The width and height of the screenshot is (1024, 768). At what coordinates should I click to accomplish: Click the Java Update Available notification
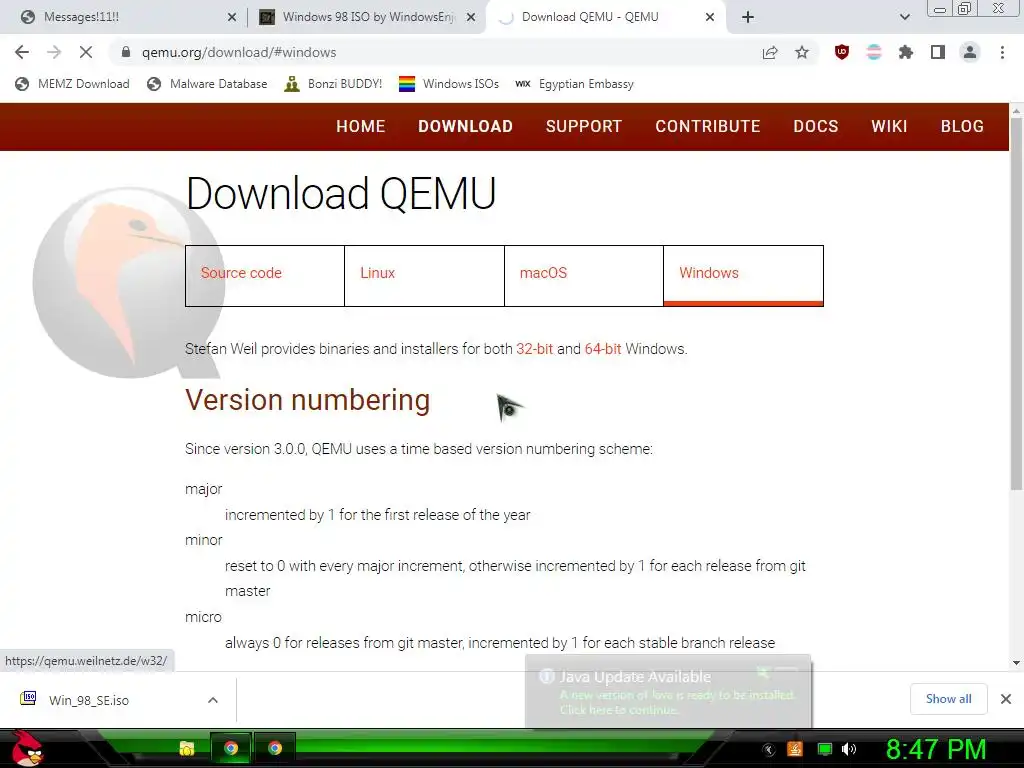pyautogui.click(x=668, y=691)
